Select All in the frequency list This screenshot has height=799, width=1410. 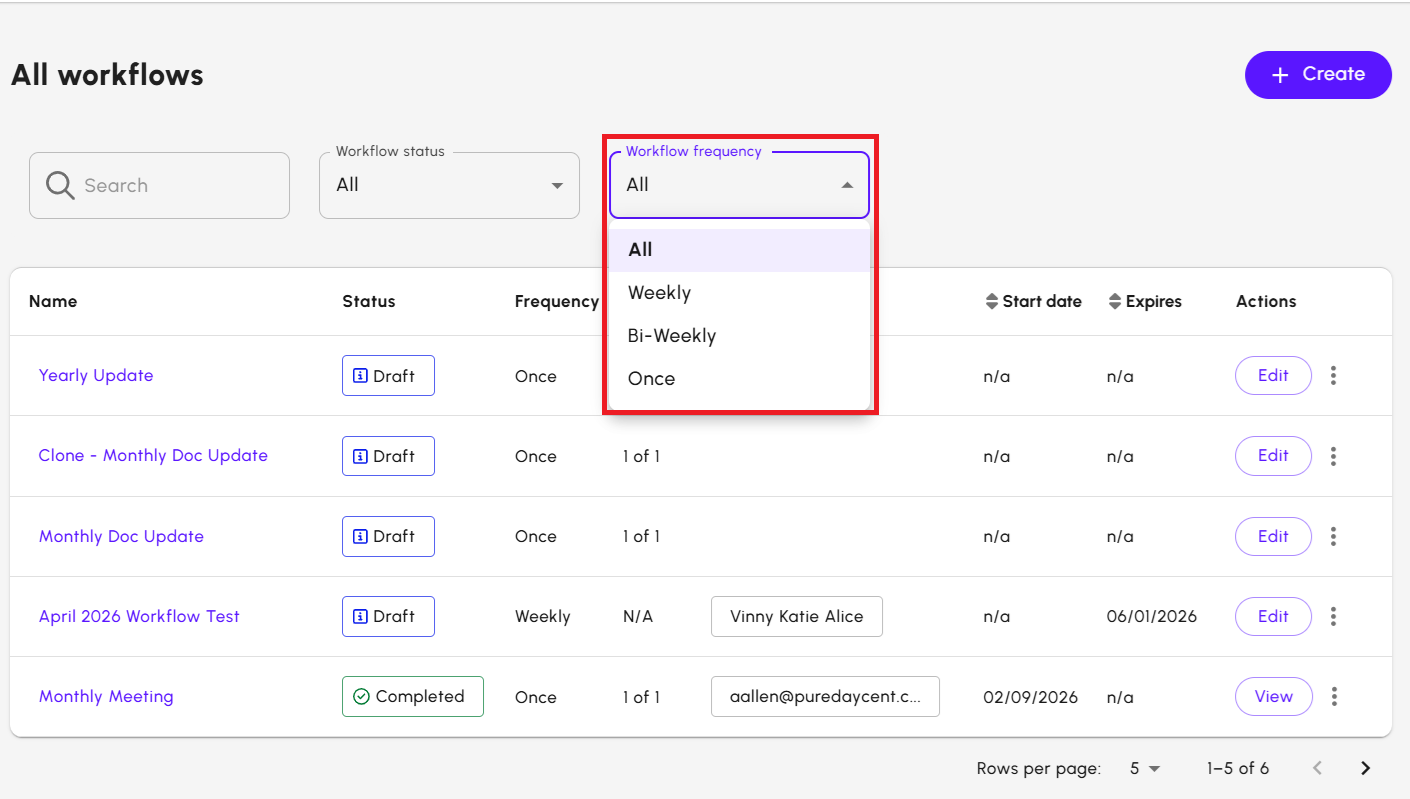pyautogui.click(x=640, y=250)
